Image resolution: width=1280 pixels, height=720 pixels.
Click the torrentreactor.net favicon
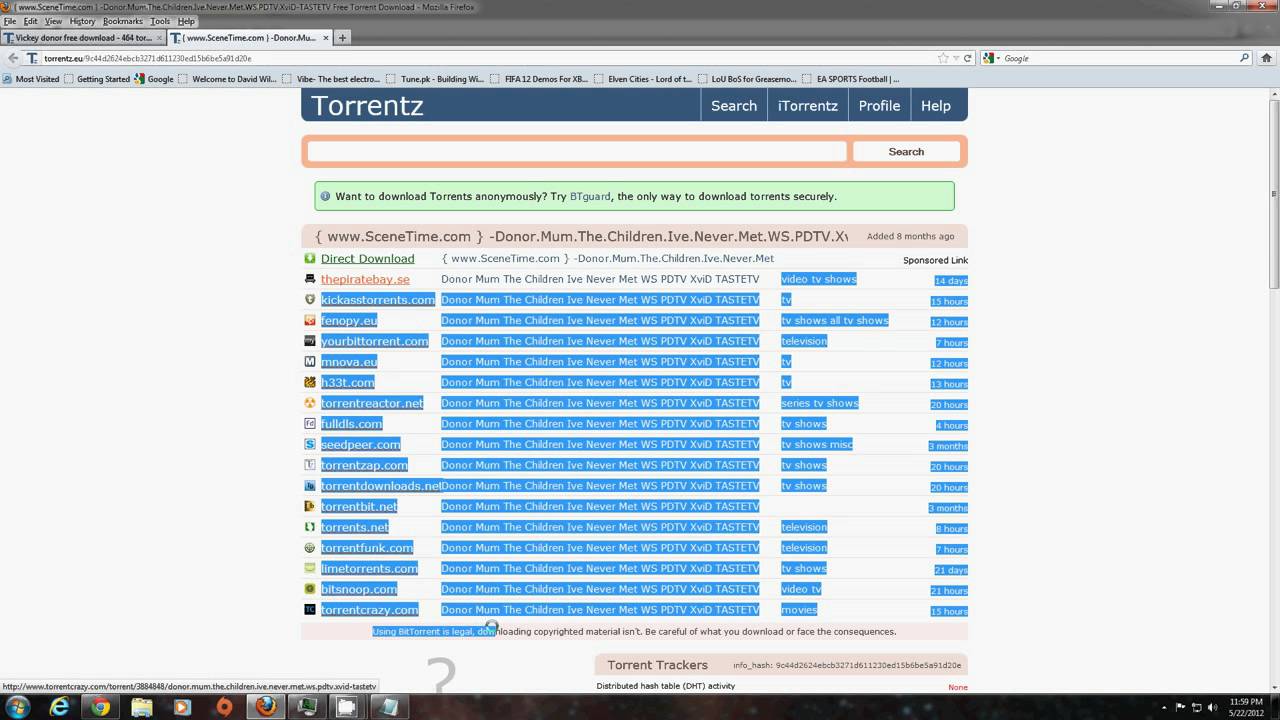tap(310, 403)
